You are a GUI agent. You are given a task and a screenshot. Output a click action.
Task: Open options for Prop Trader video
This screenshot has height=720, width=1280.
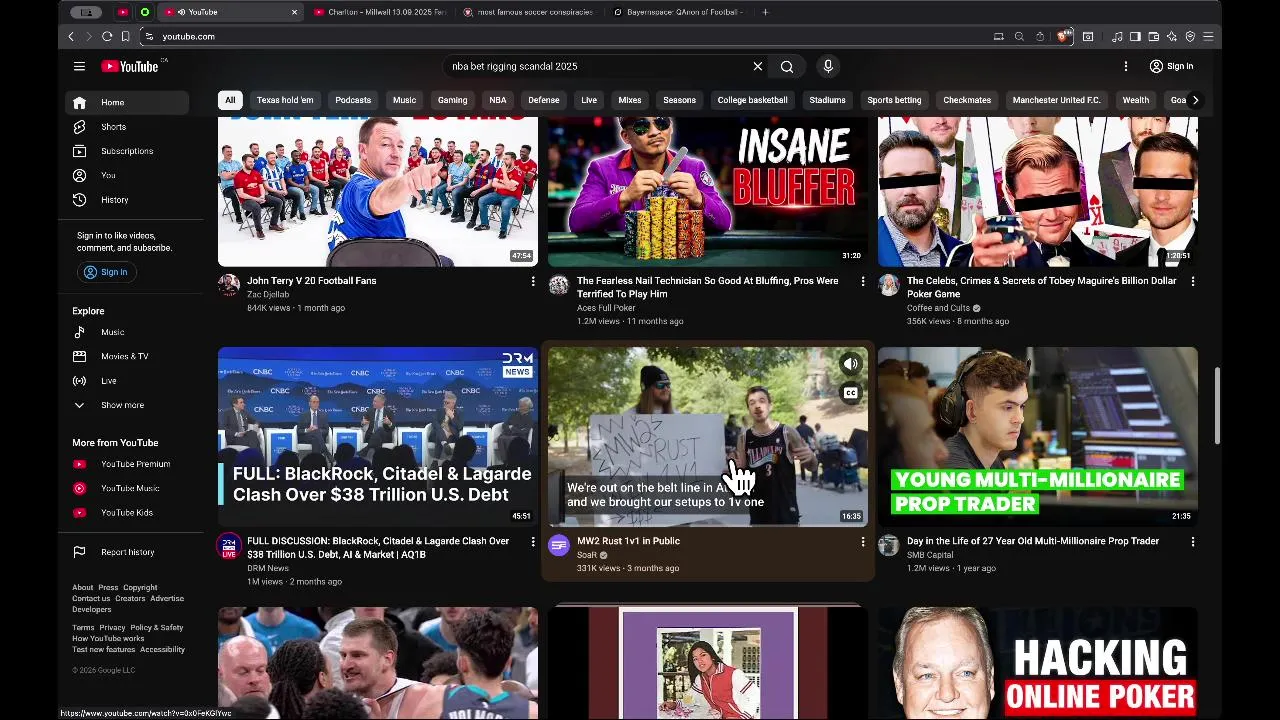click(1193, 542)
